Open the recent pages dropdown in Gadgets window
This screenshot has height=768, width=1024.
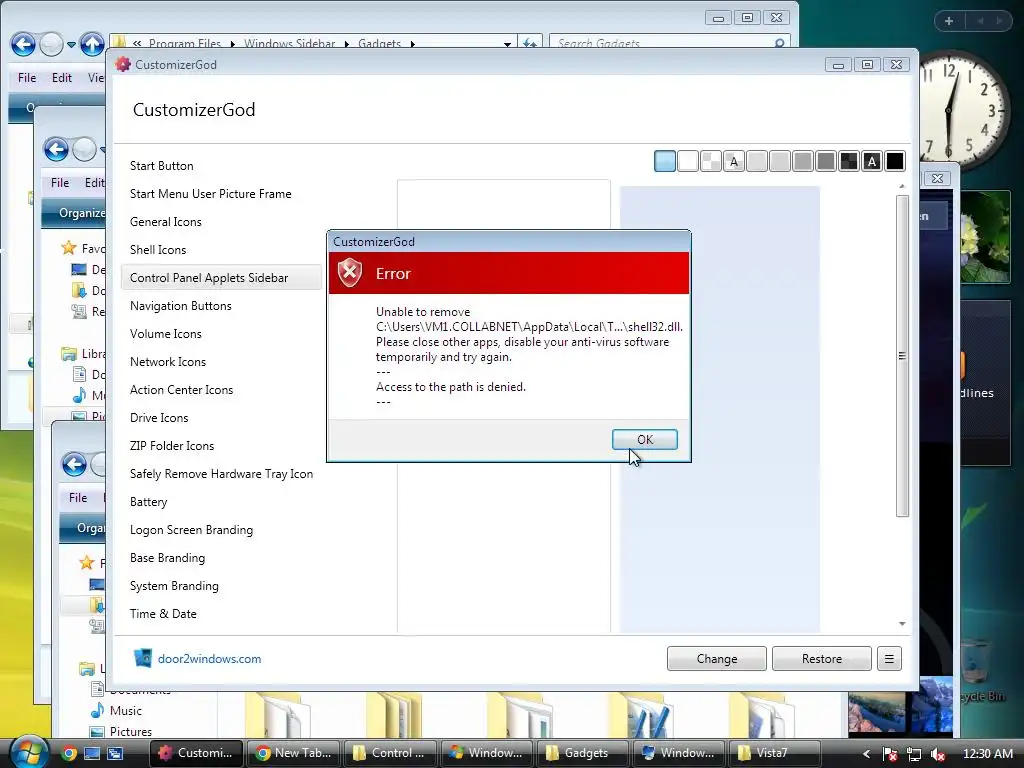tap(71, 45)
